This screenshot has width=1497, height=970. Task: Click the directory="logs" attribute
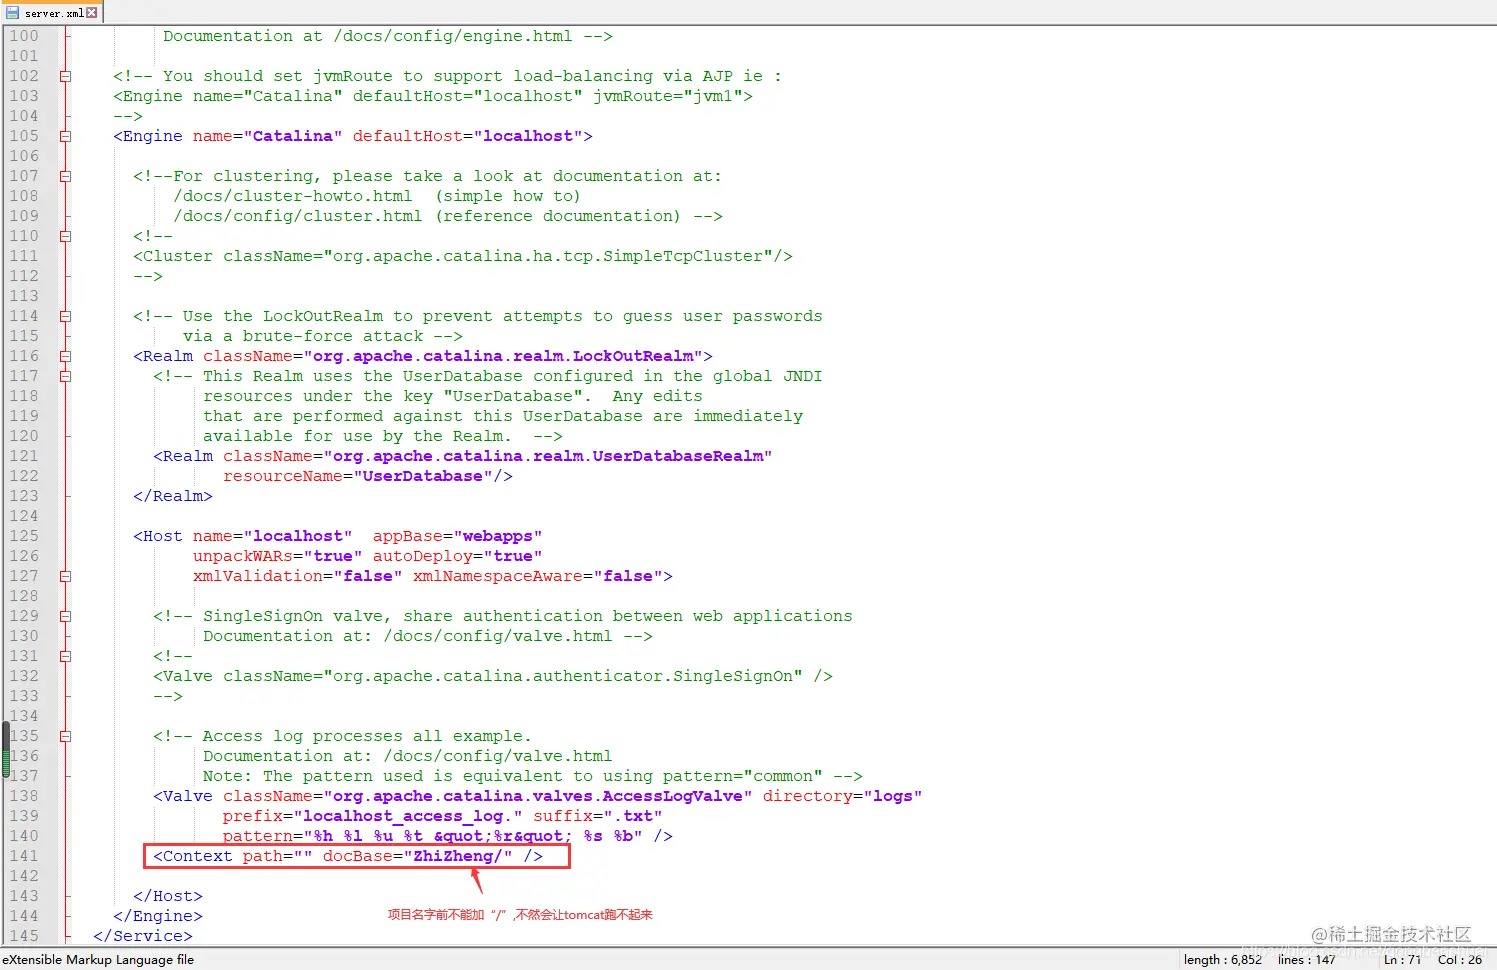click(843, 796)
